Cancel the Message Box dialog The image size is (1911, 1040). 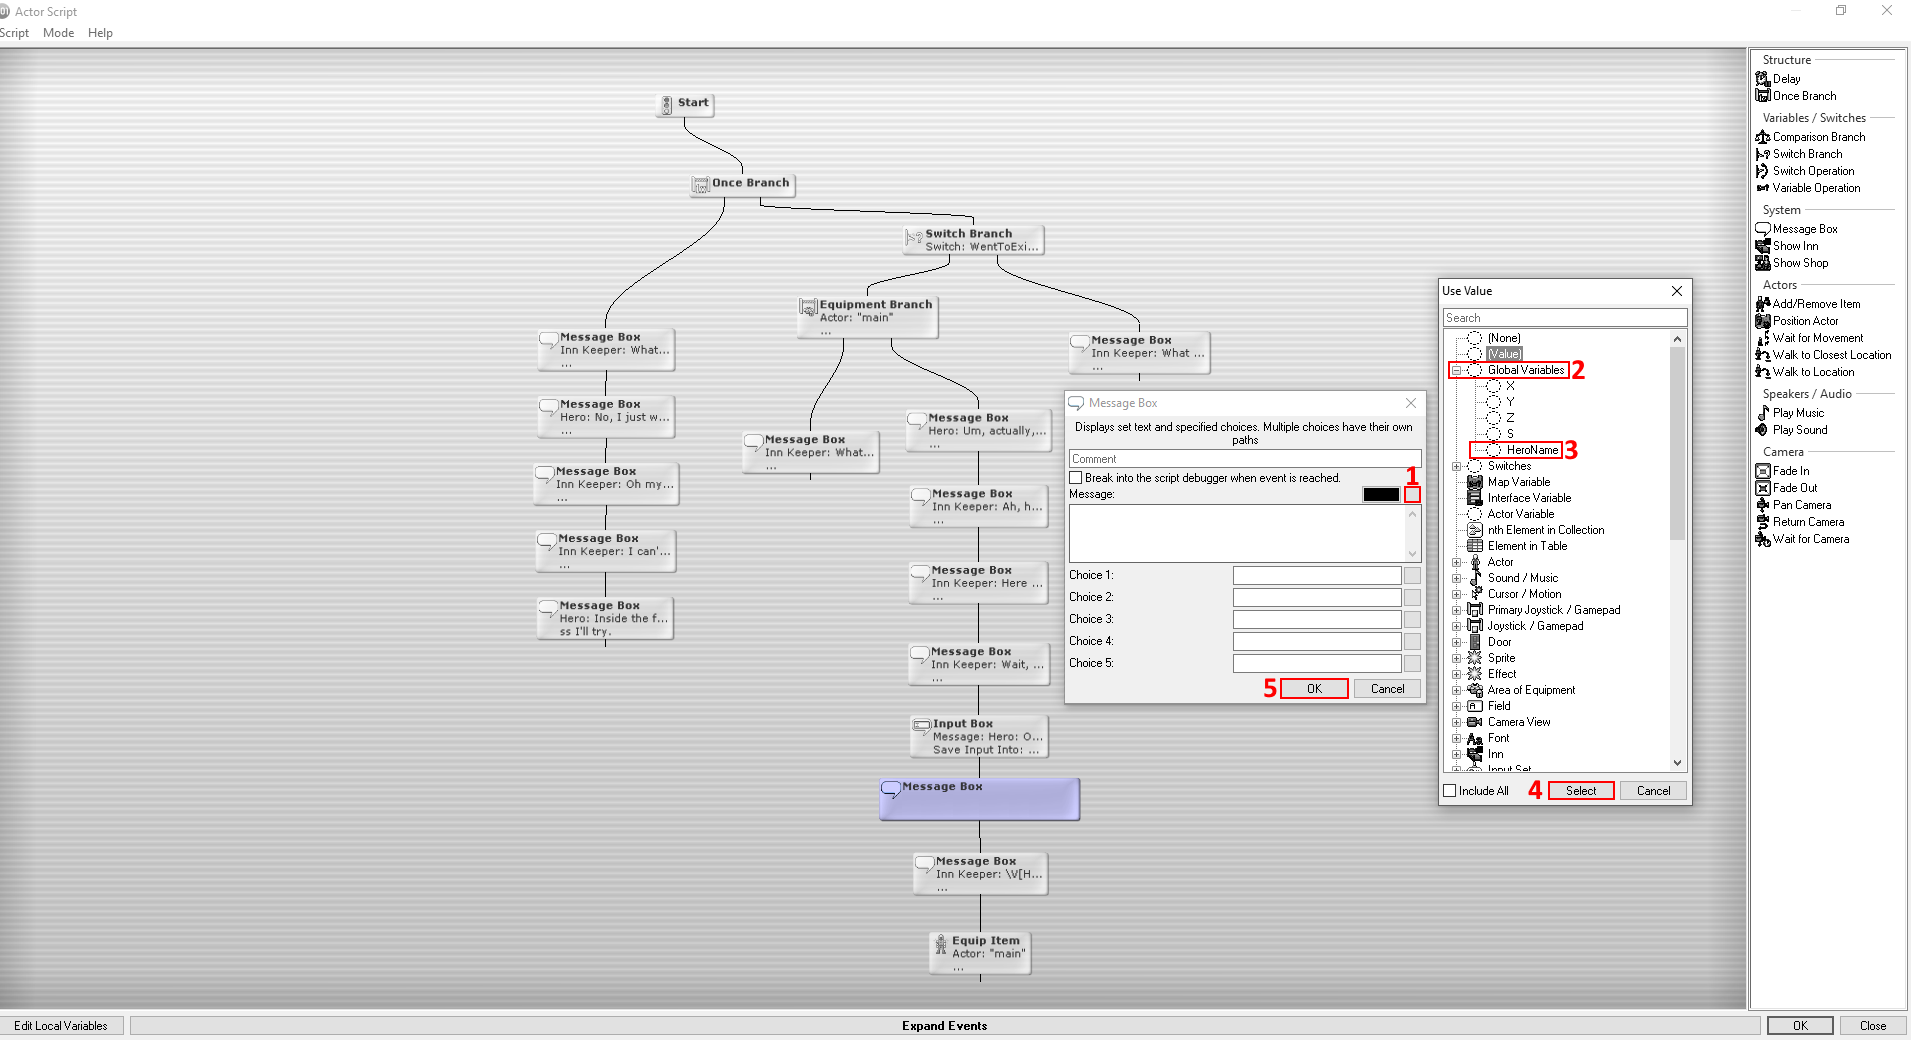coord(1387,689)
